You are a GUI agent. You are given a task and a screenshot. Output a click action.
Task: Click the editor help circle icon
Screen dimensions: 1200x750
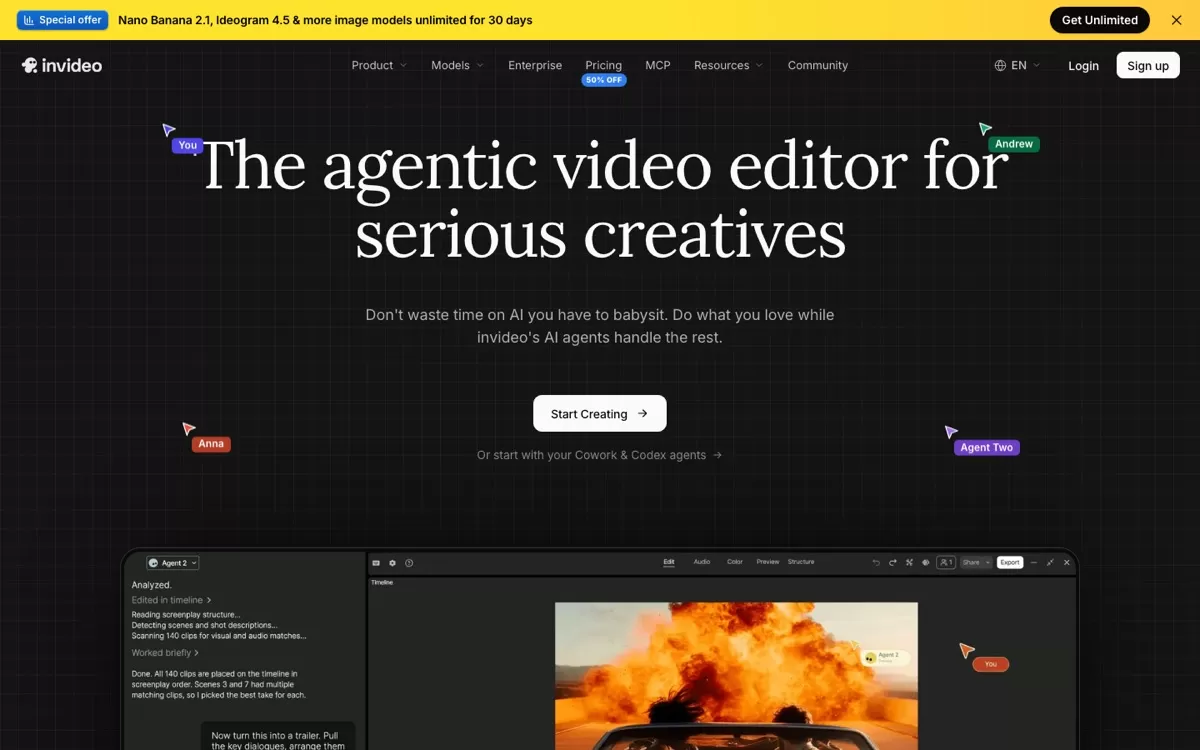click(409, 563)
